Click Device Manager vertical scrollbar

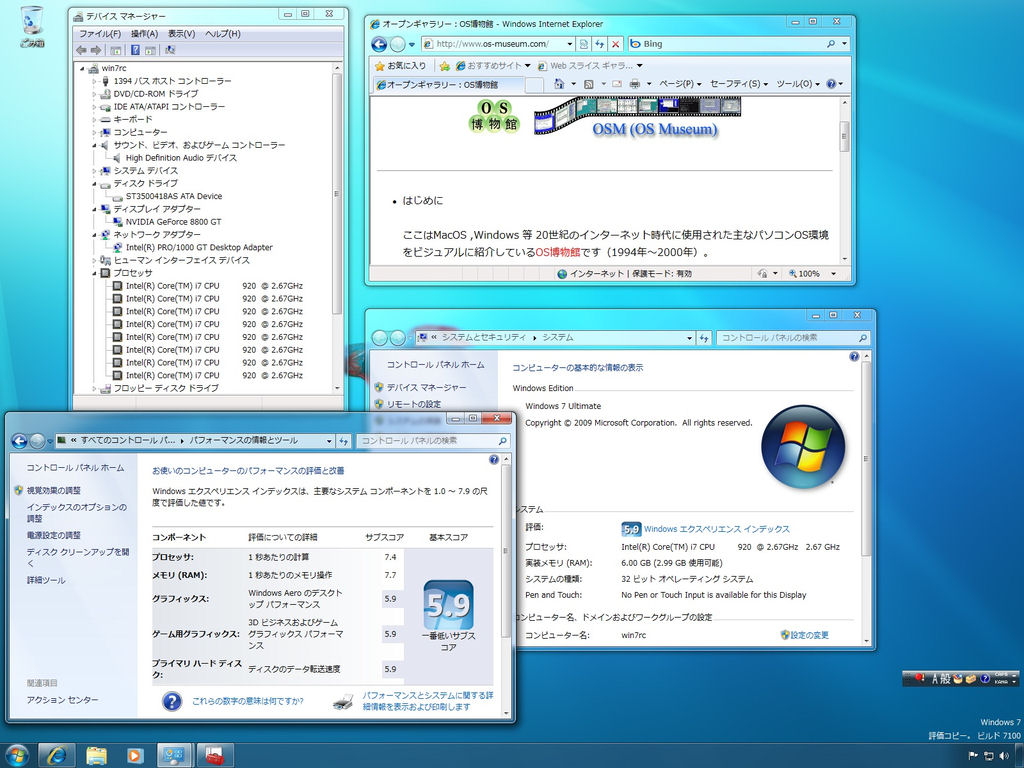pos(337,227)
